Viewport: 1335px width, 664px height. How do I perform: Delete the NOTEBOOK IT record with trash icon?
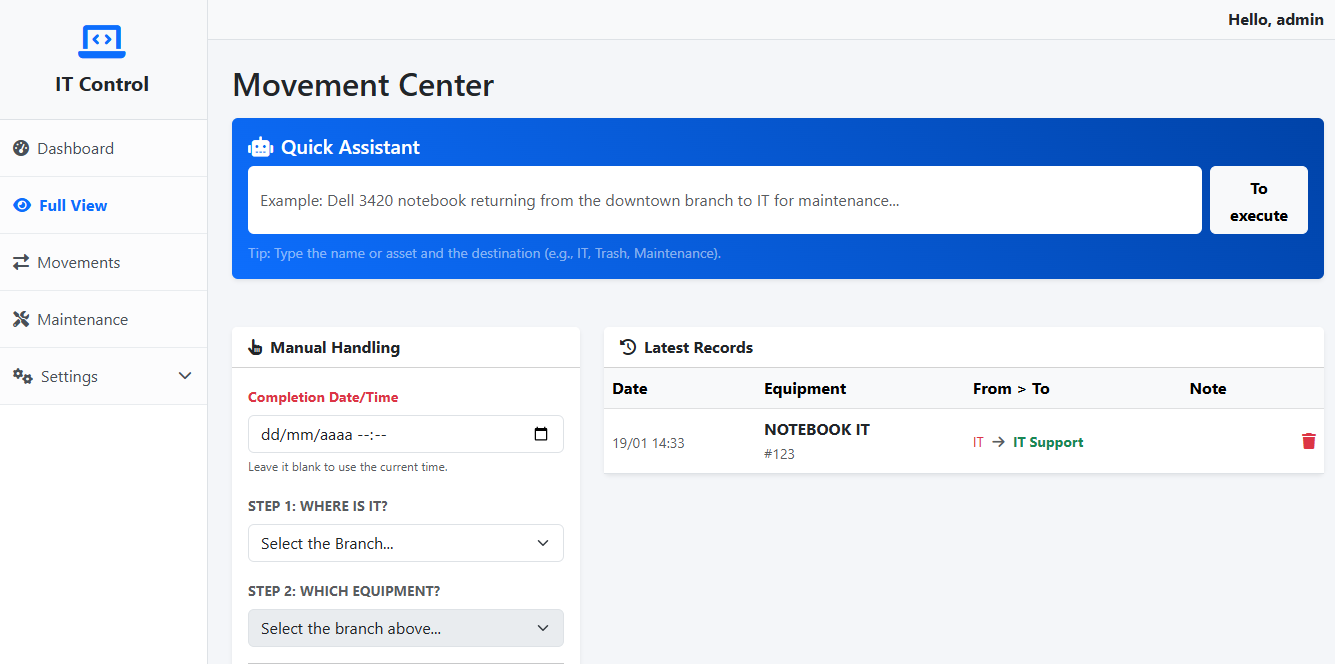1308,441
